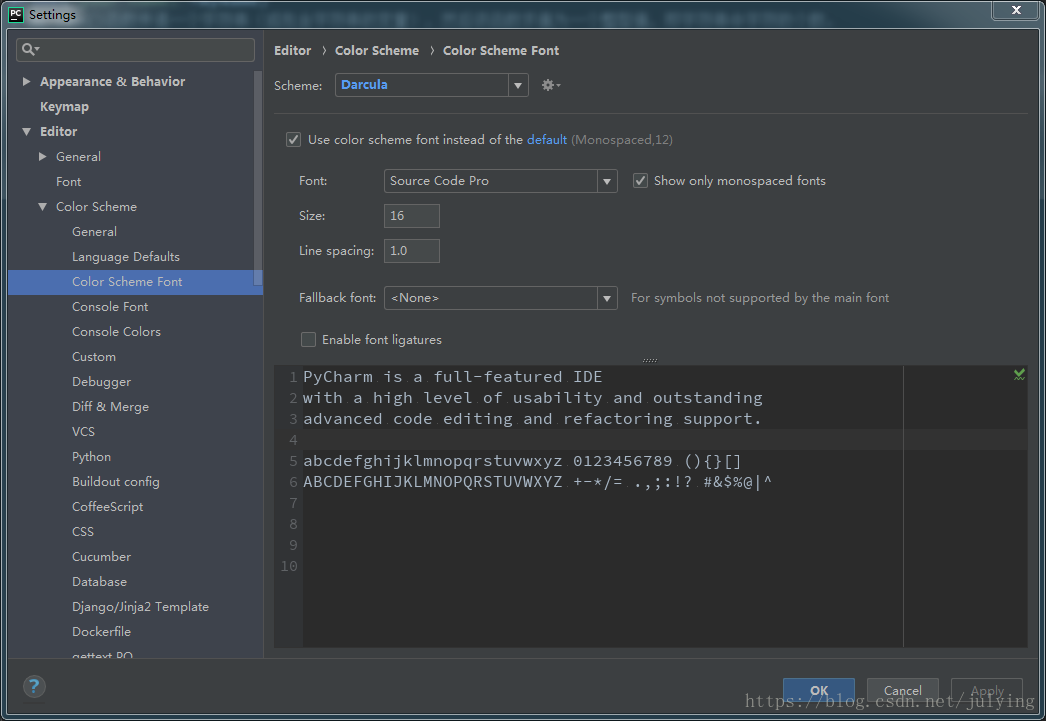This screenshot has width=1046, height=721.
Task: Open Language Defaults settings page
Action: point(126,257)
